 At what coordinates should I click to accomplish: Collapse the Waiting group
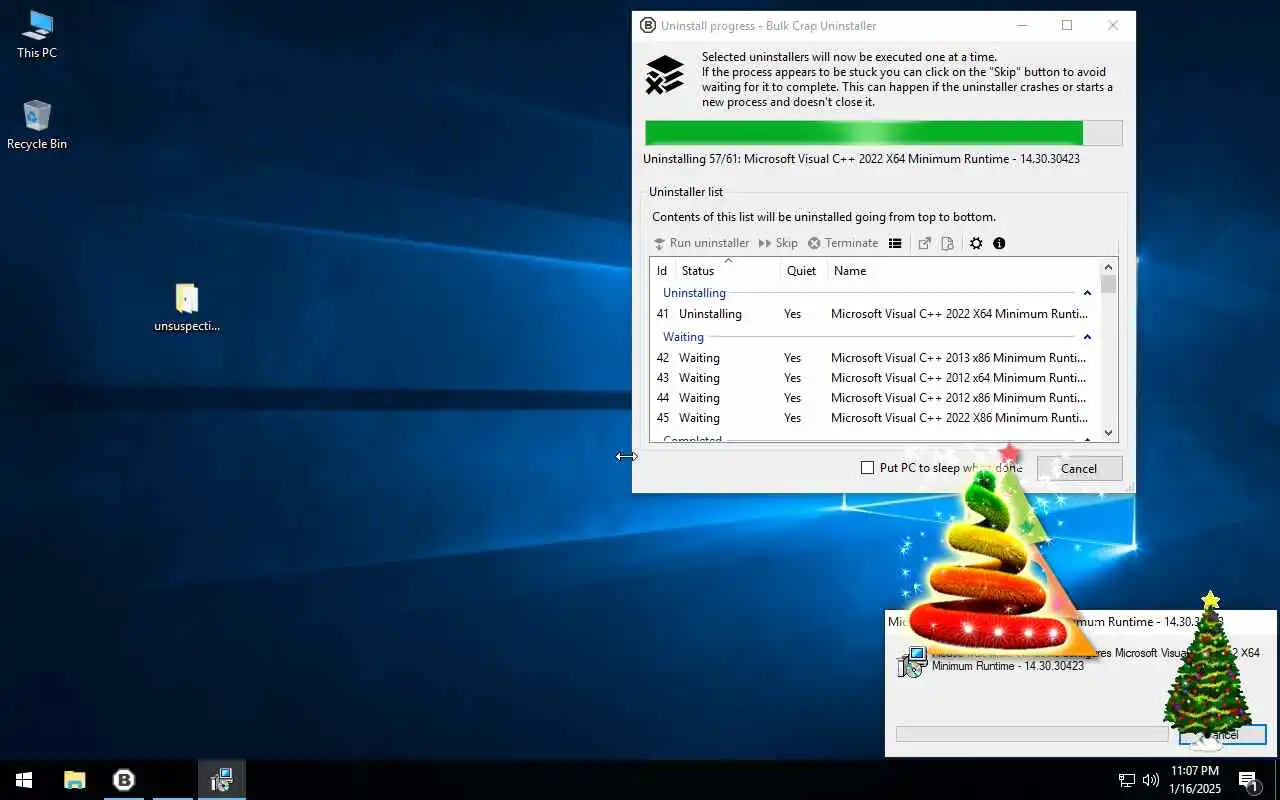click(x=1087, y=337)
